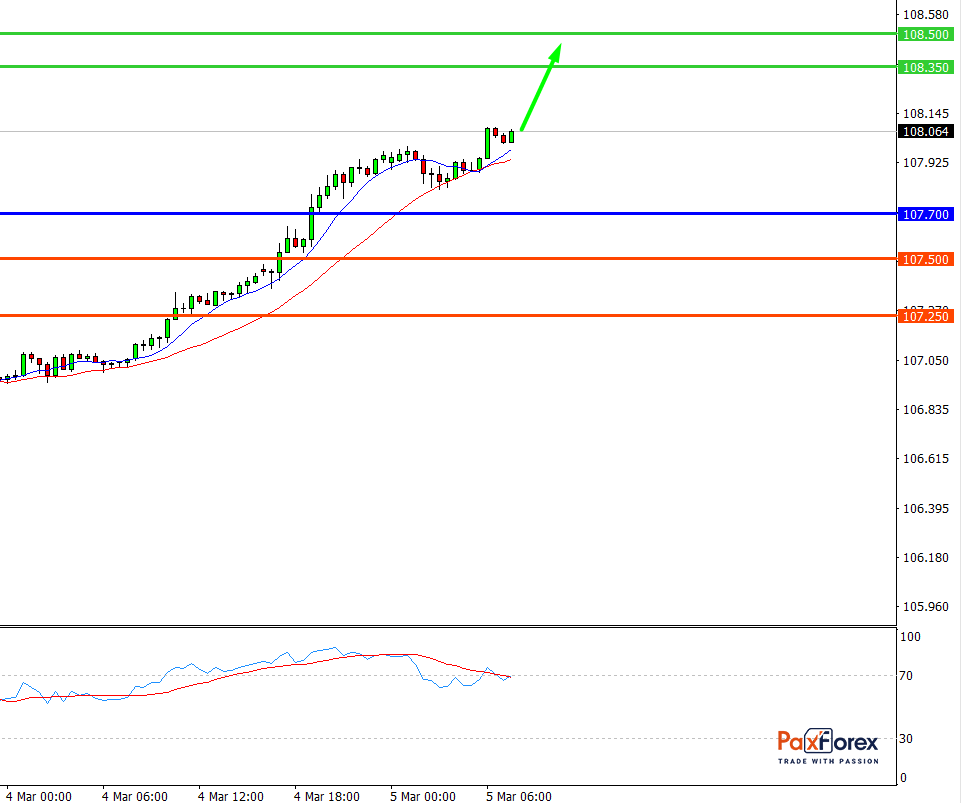Click the 105.960 axis value
Viewport: 962px width, 803px height.
pos(926,607)
